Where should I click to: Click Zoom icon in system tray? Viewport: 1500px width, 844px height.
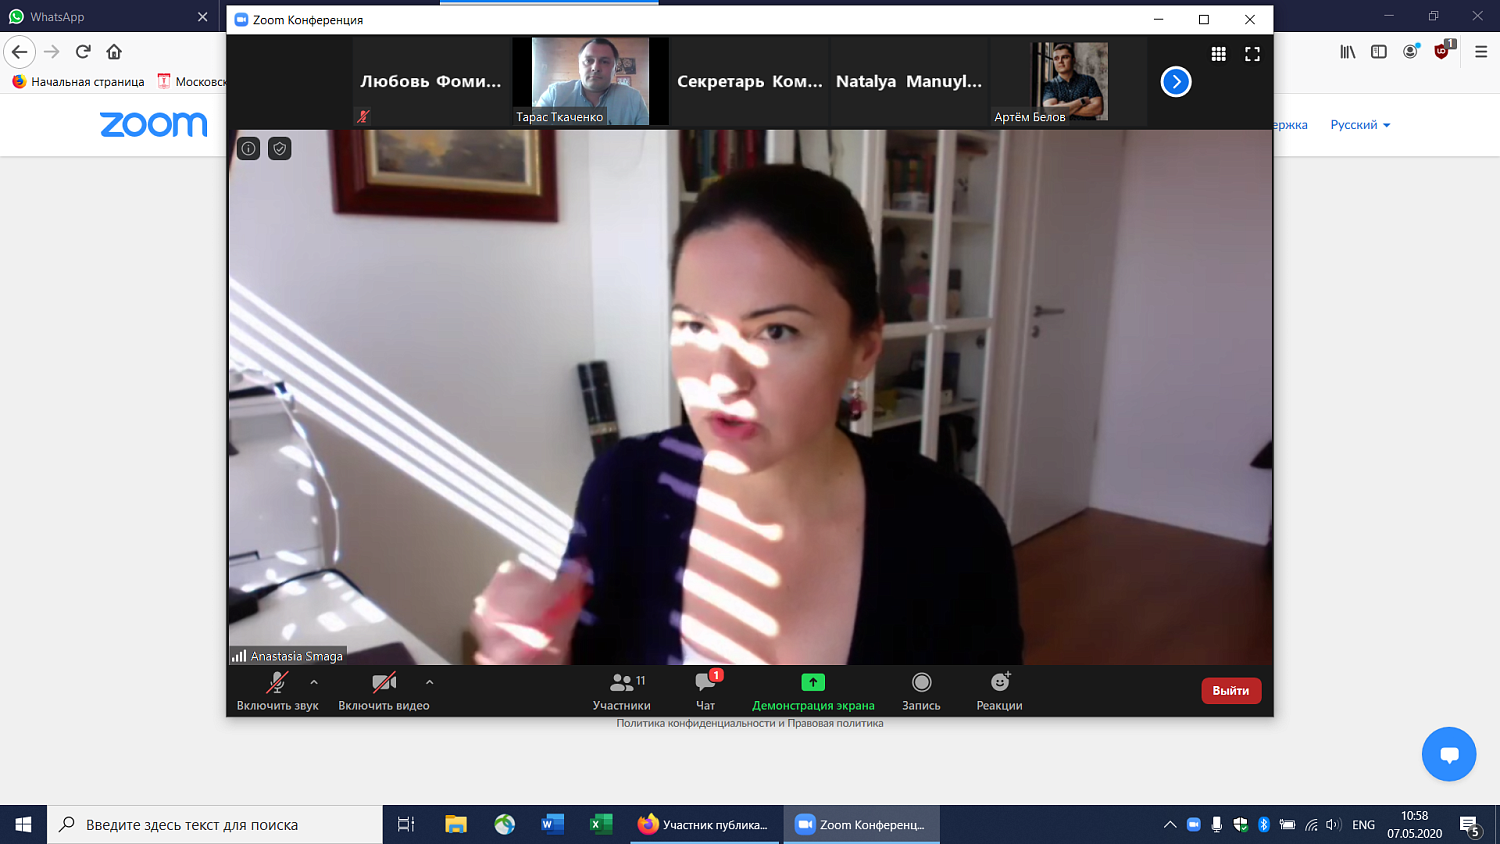tap(1194, 825)
